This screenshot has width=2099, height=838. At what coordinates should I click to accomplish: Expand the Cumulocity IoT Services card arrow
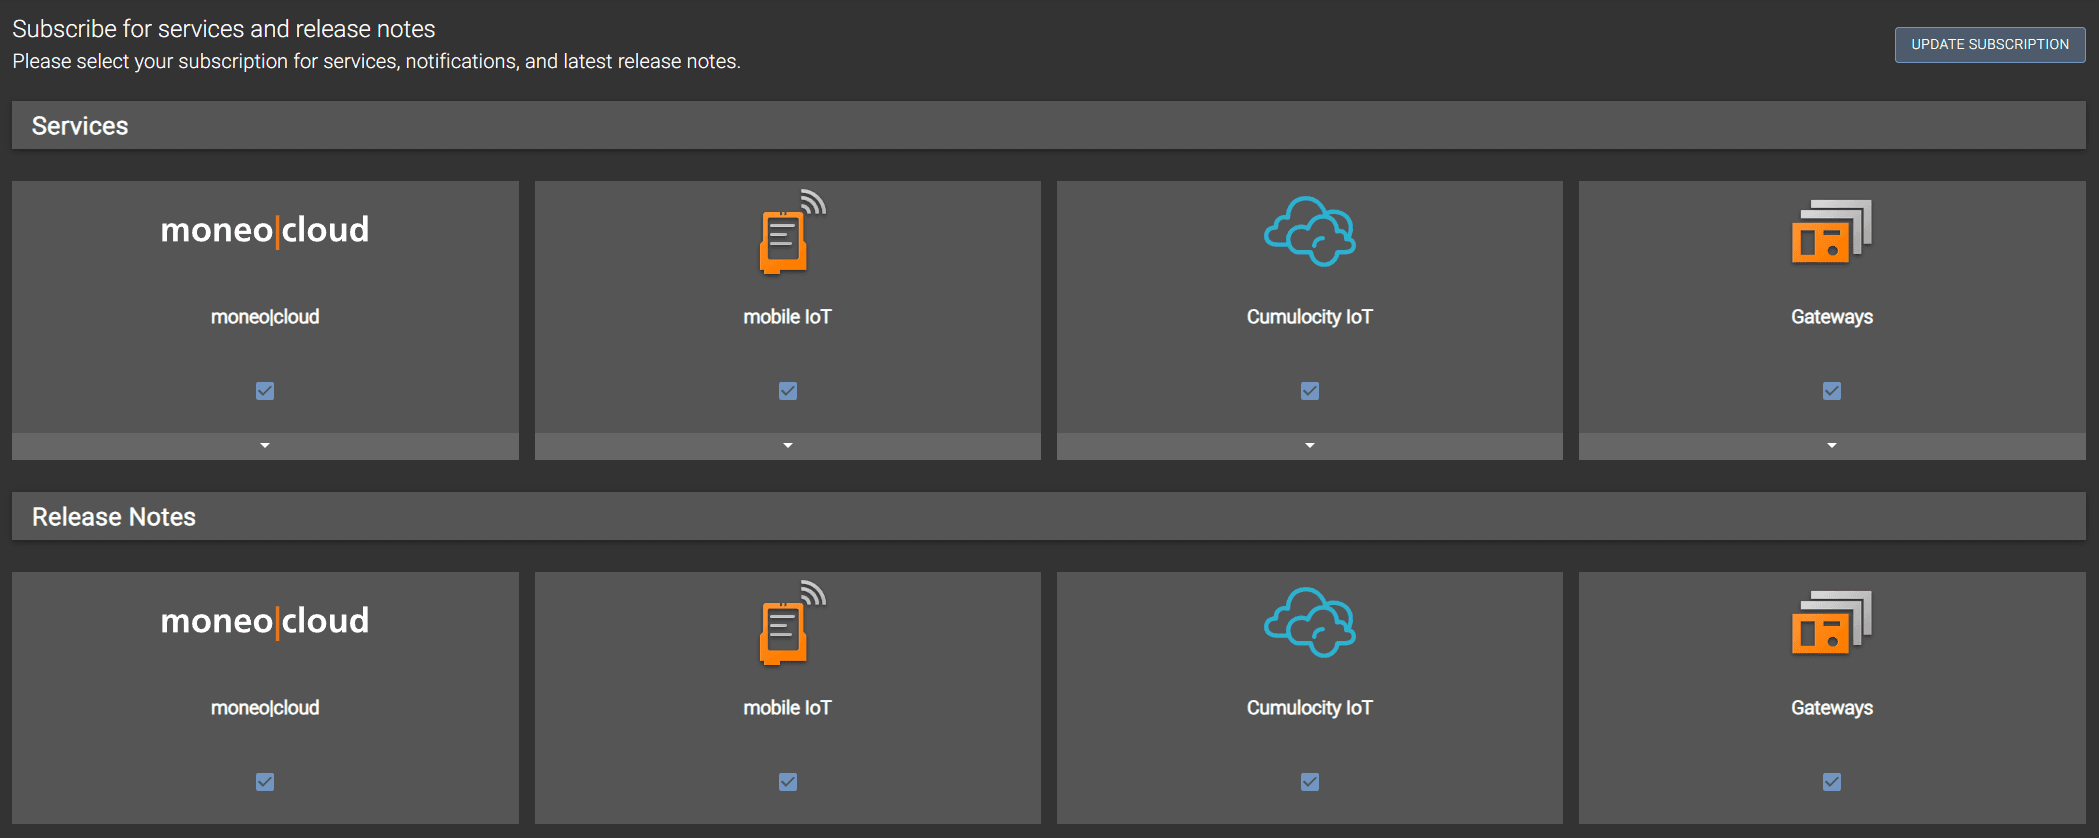point(1310,446)
